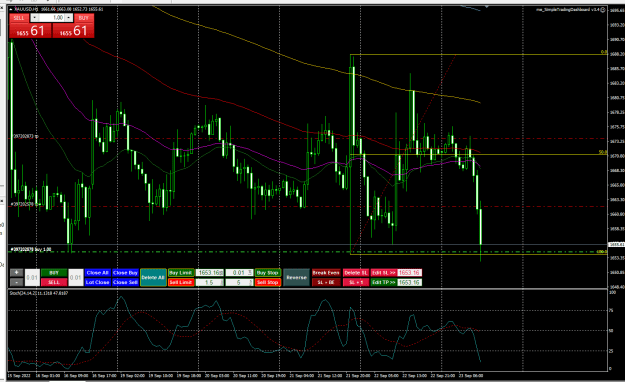Click the 1653.16 field next to Edit TP

(409, 282)
